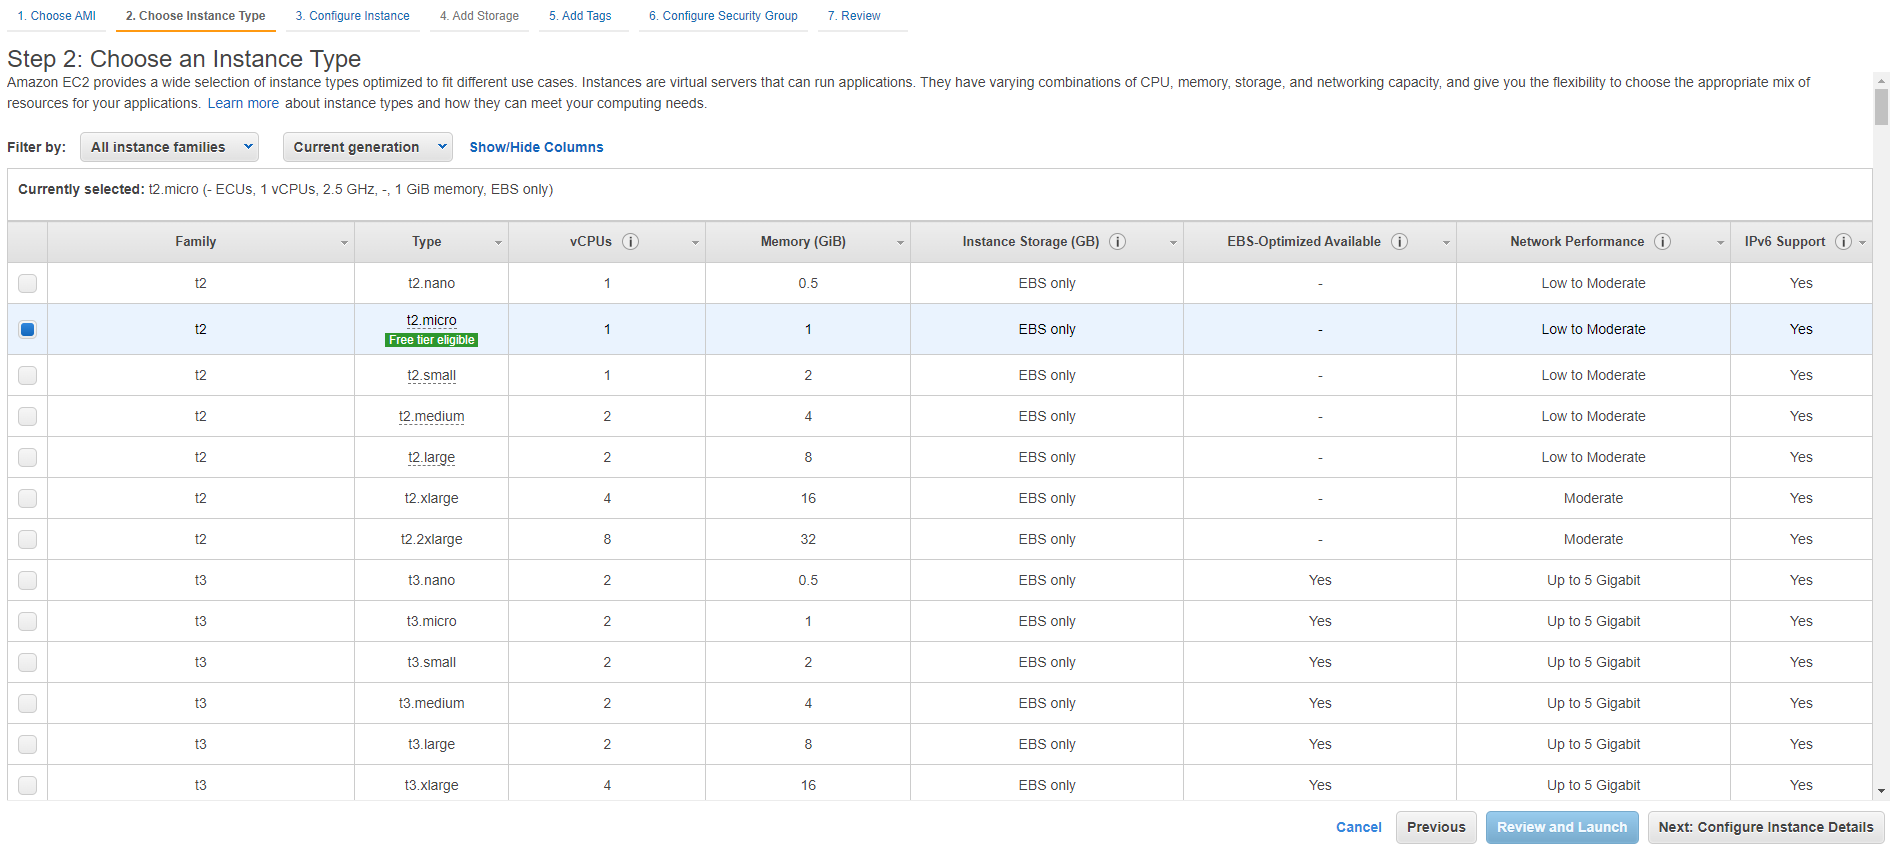This screenshot has height=849, width=1897.
Task: Click the t2.medium type link
Action: (431, 416)
